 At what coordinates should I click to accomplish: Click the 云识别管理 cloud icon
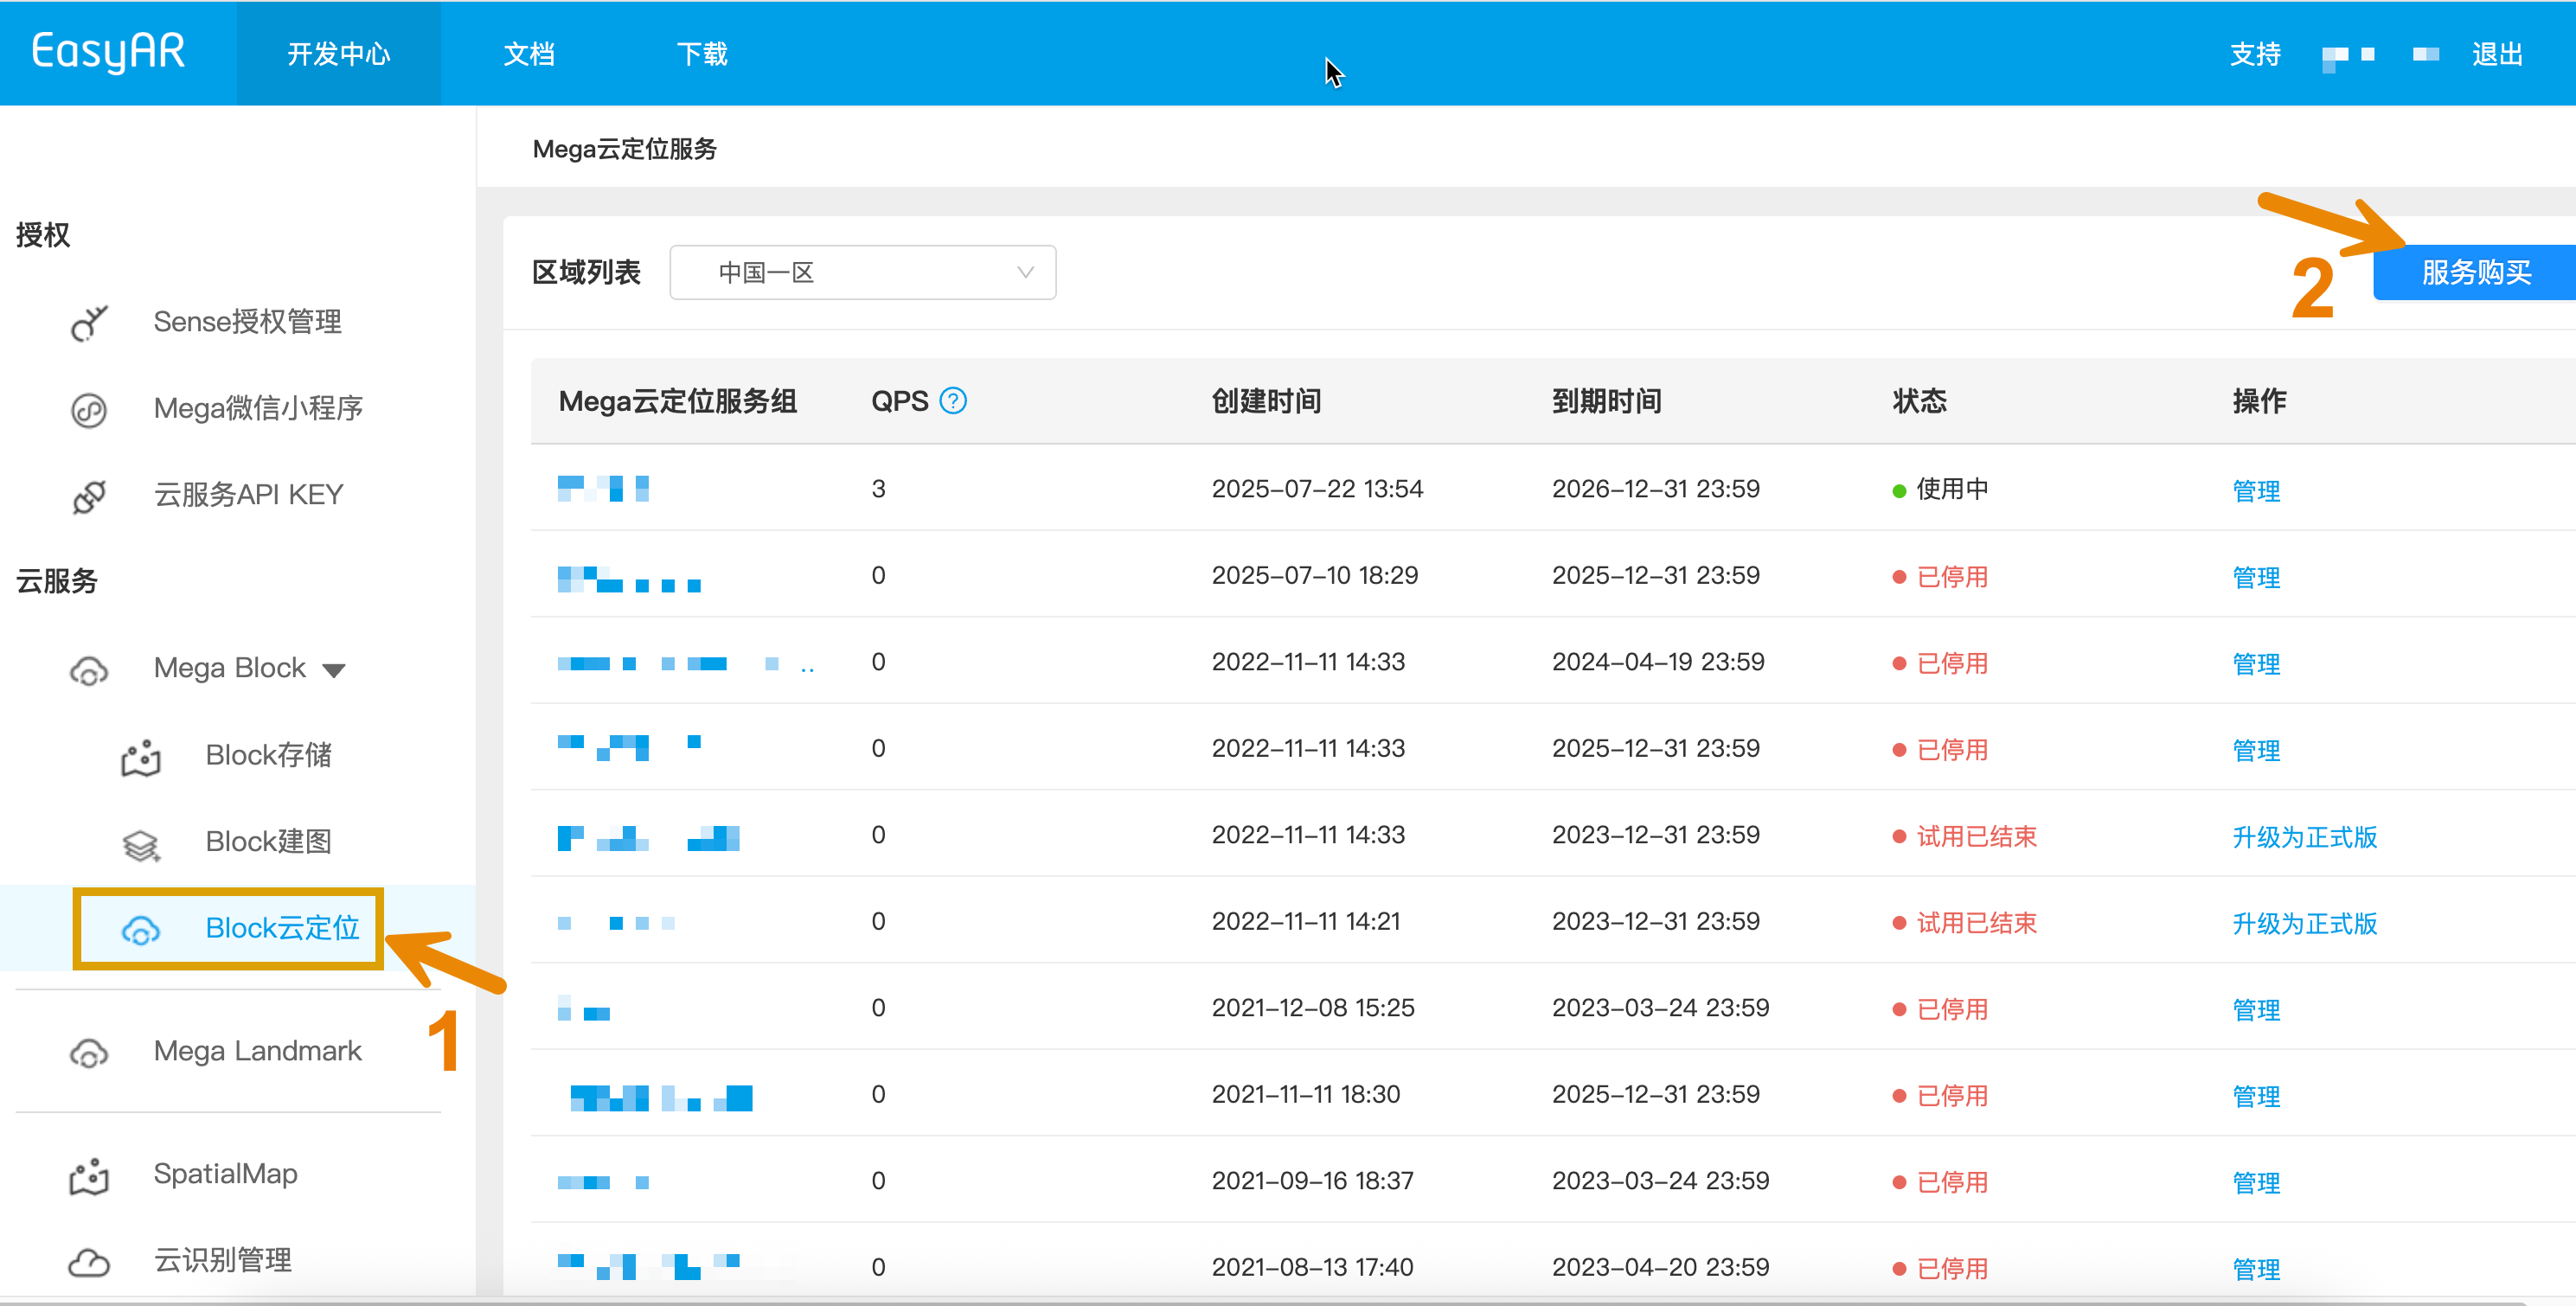[x=89, y=1261]
